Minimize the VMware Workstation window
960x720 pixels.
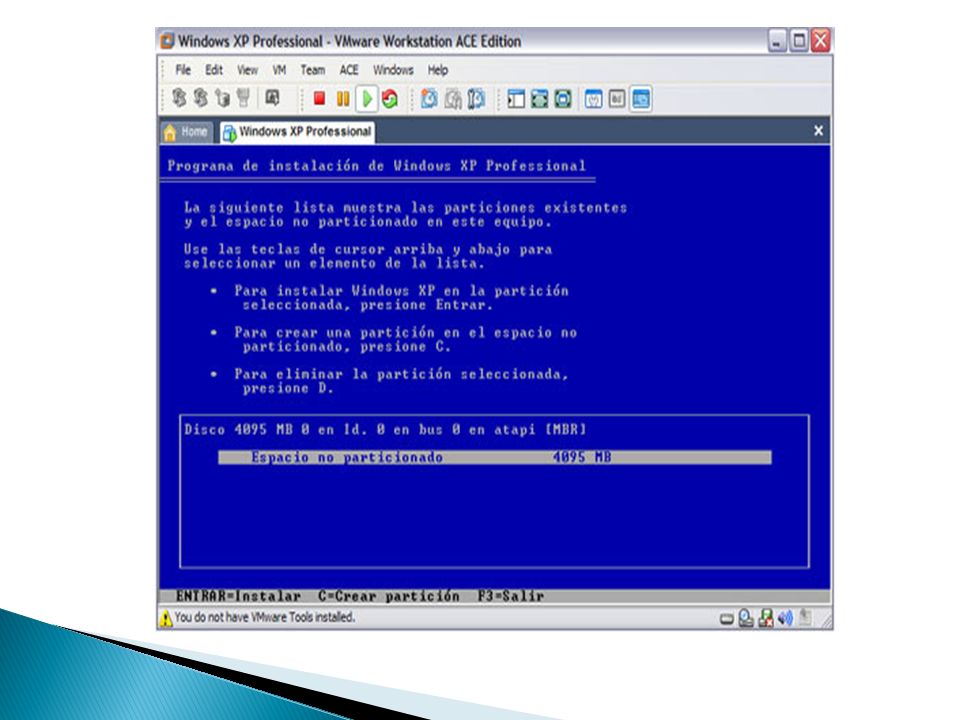(x=777, y=41)
